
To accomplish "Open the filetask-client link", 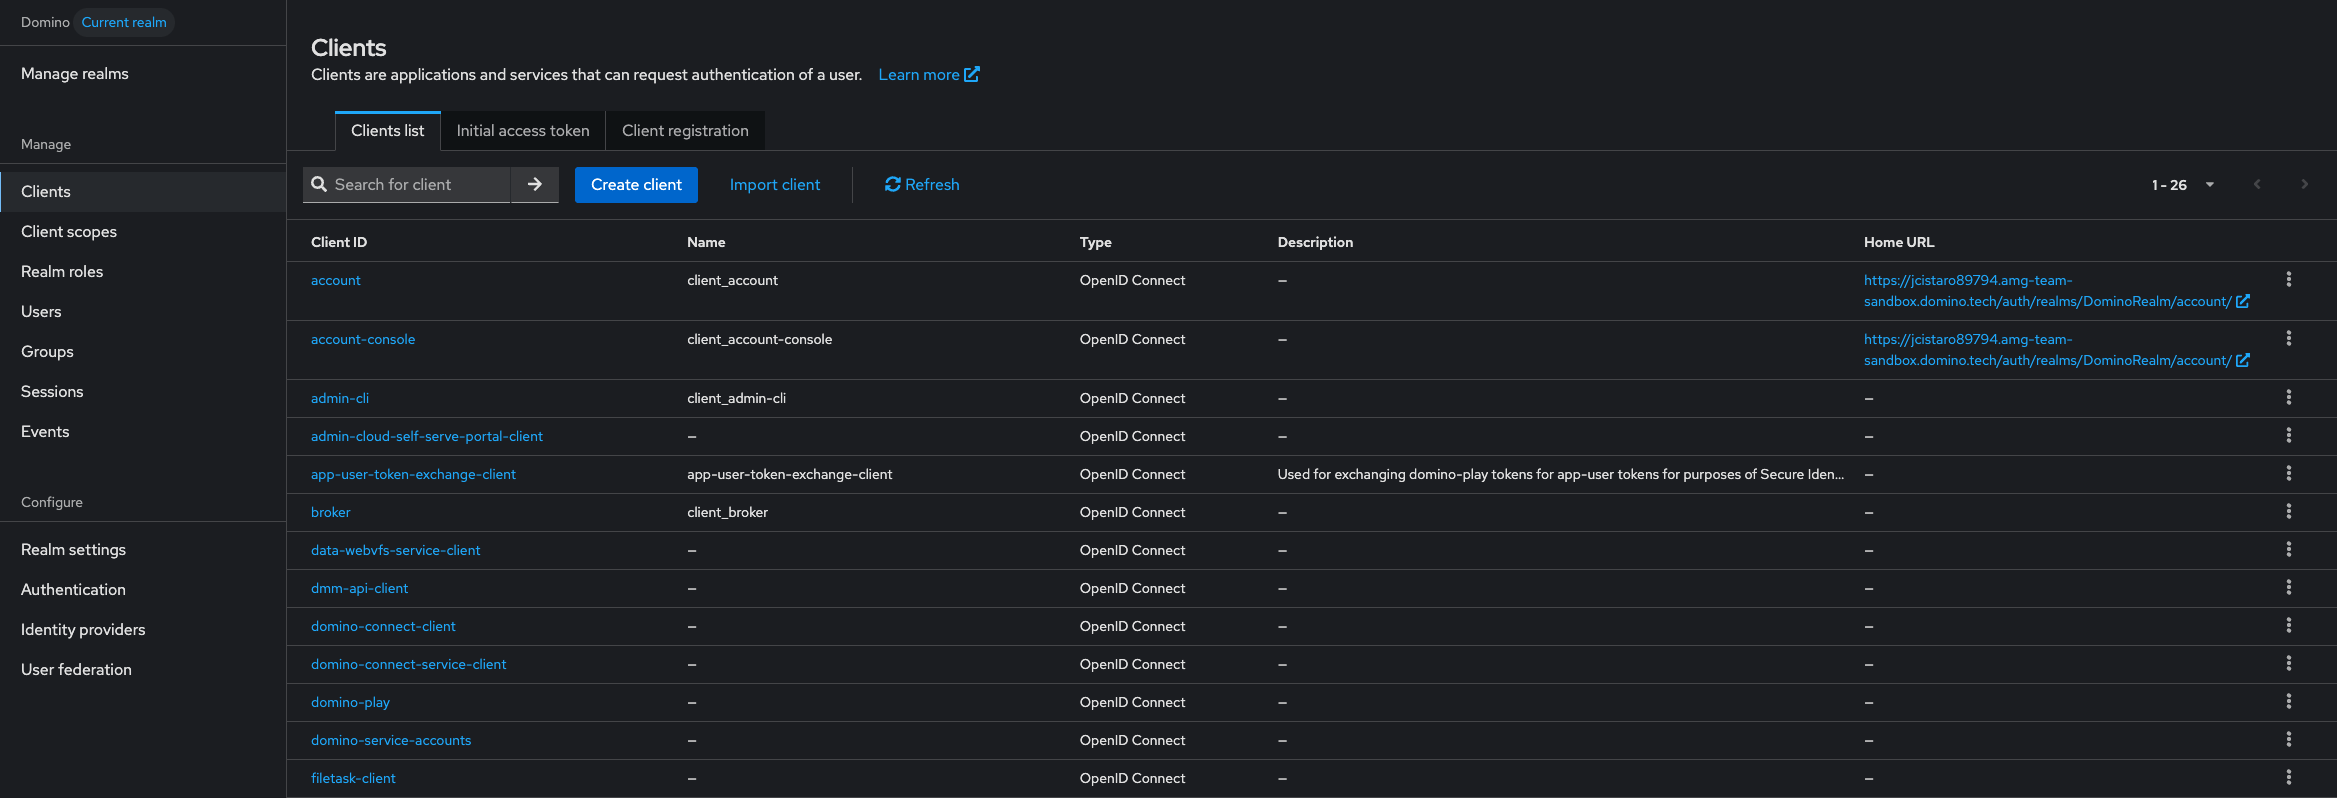I will [x=353, y=778].
